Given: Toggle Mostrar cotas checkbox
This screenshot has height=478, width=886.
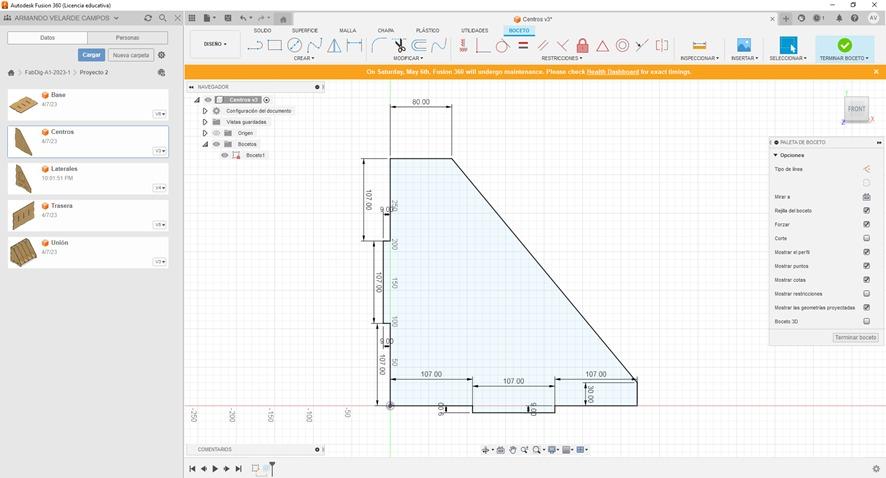Looking at the screenshot, I should (866, 280).
